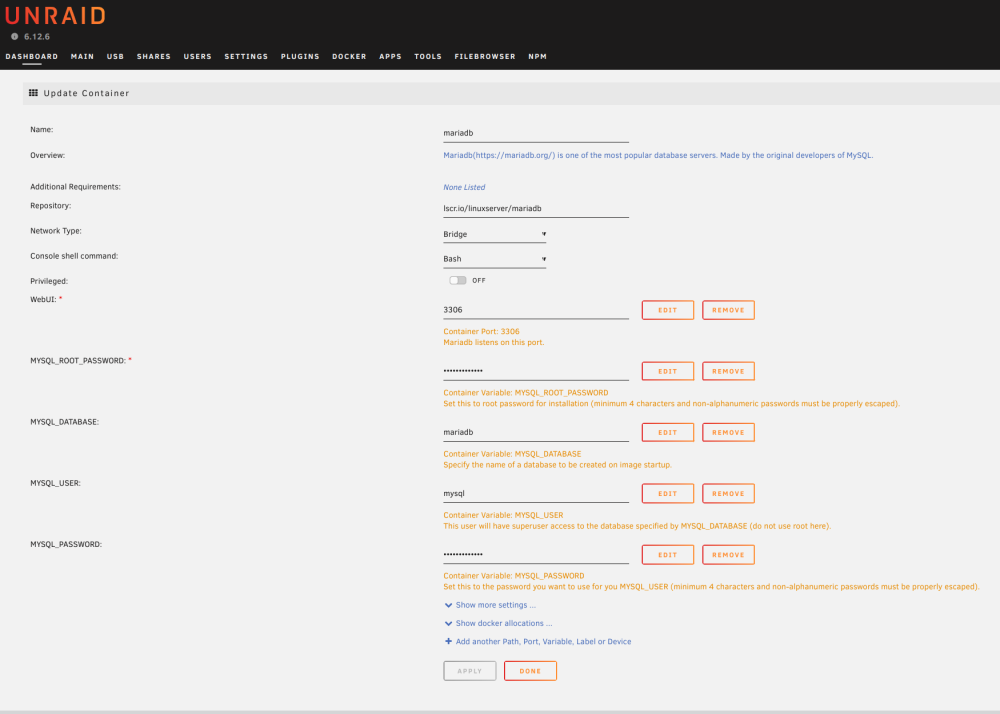Viewport: 1000px width, 714px height.
Task: Click Remove for MYSQL_PASSWORD
Action: pyautogui.click(x=728, y=555)
